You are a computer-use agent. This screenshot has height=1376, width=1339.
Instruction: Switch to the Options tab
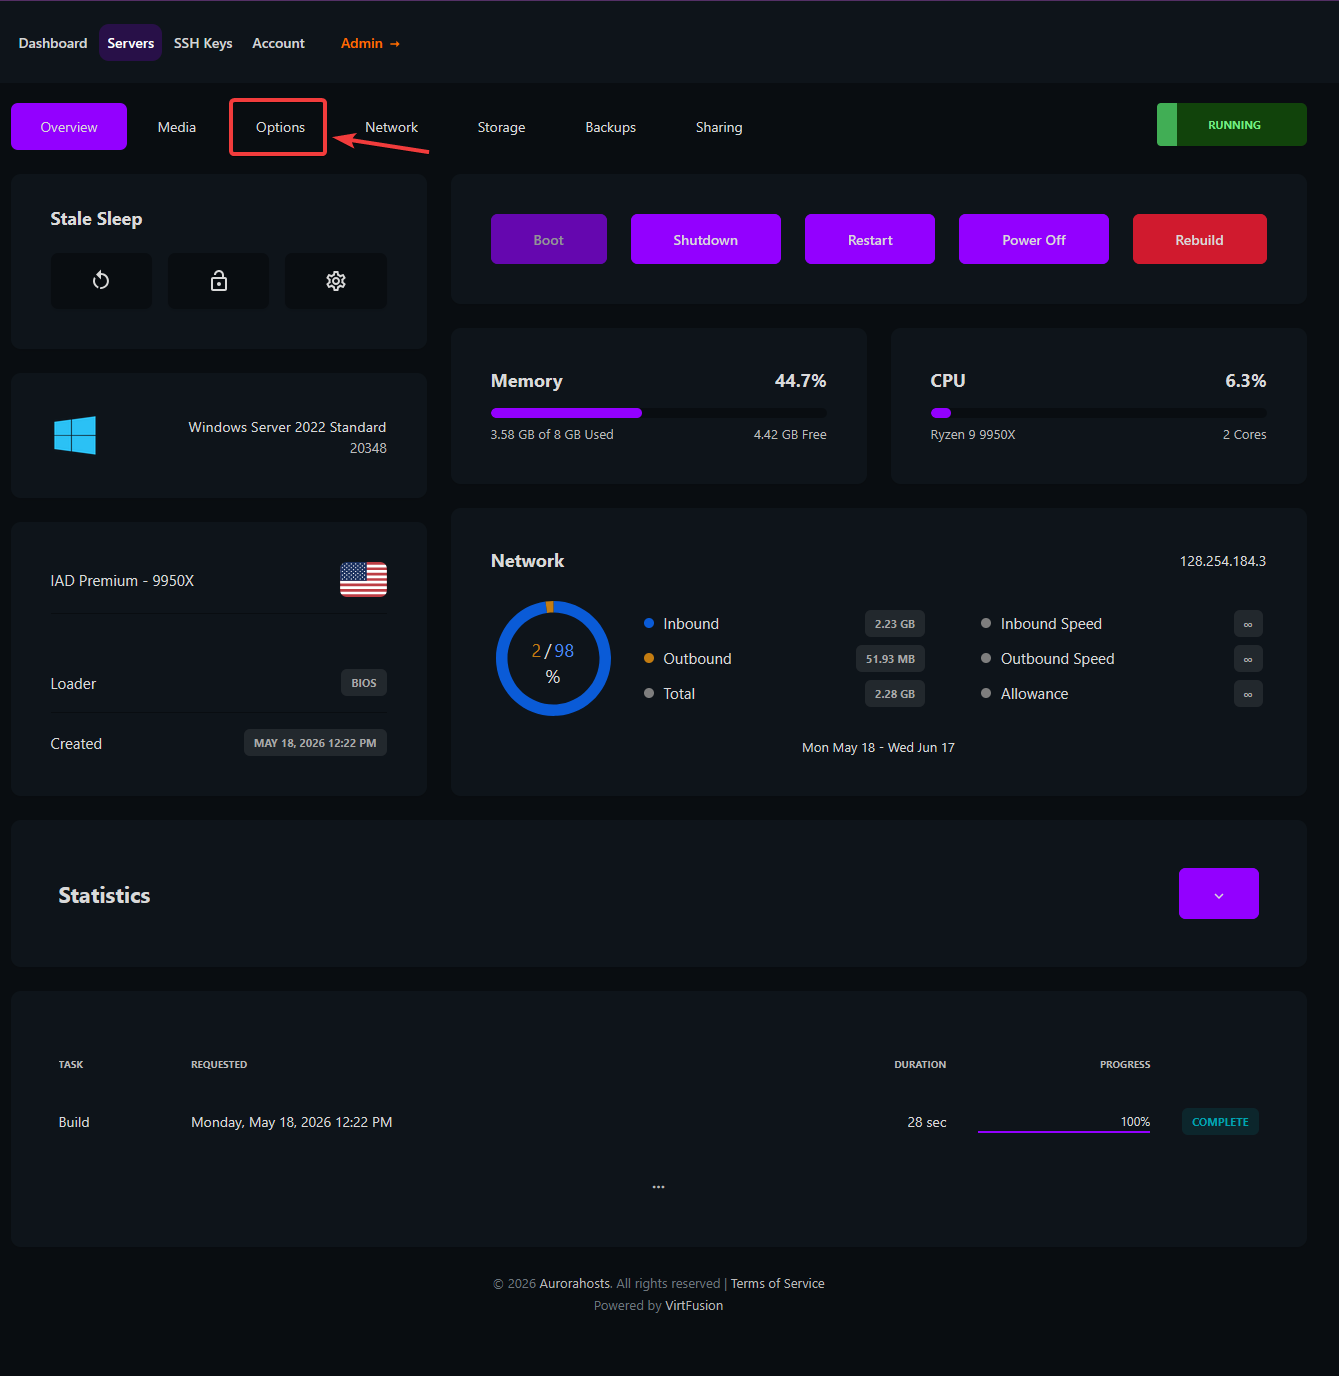[280, 127]
